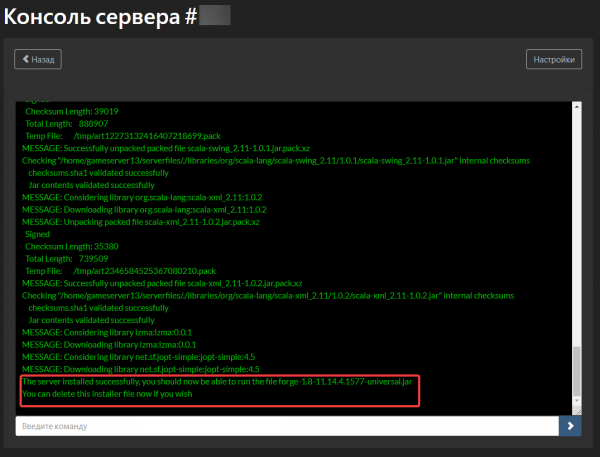
Task: Select 'The server installed successfully' line
Action: coord(217,382)
